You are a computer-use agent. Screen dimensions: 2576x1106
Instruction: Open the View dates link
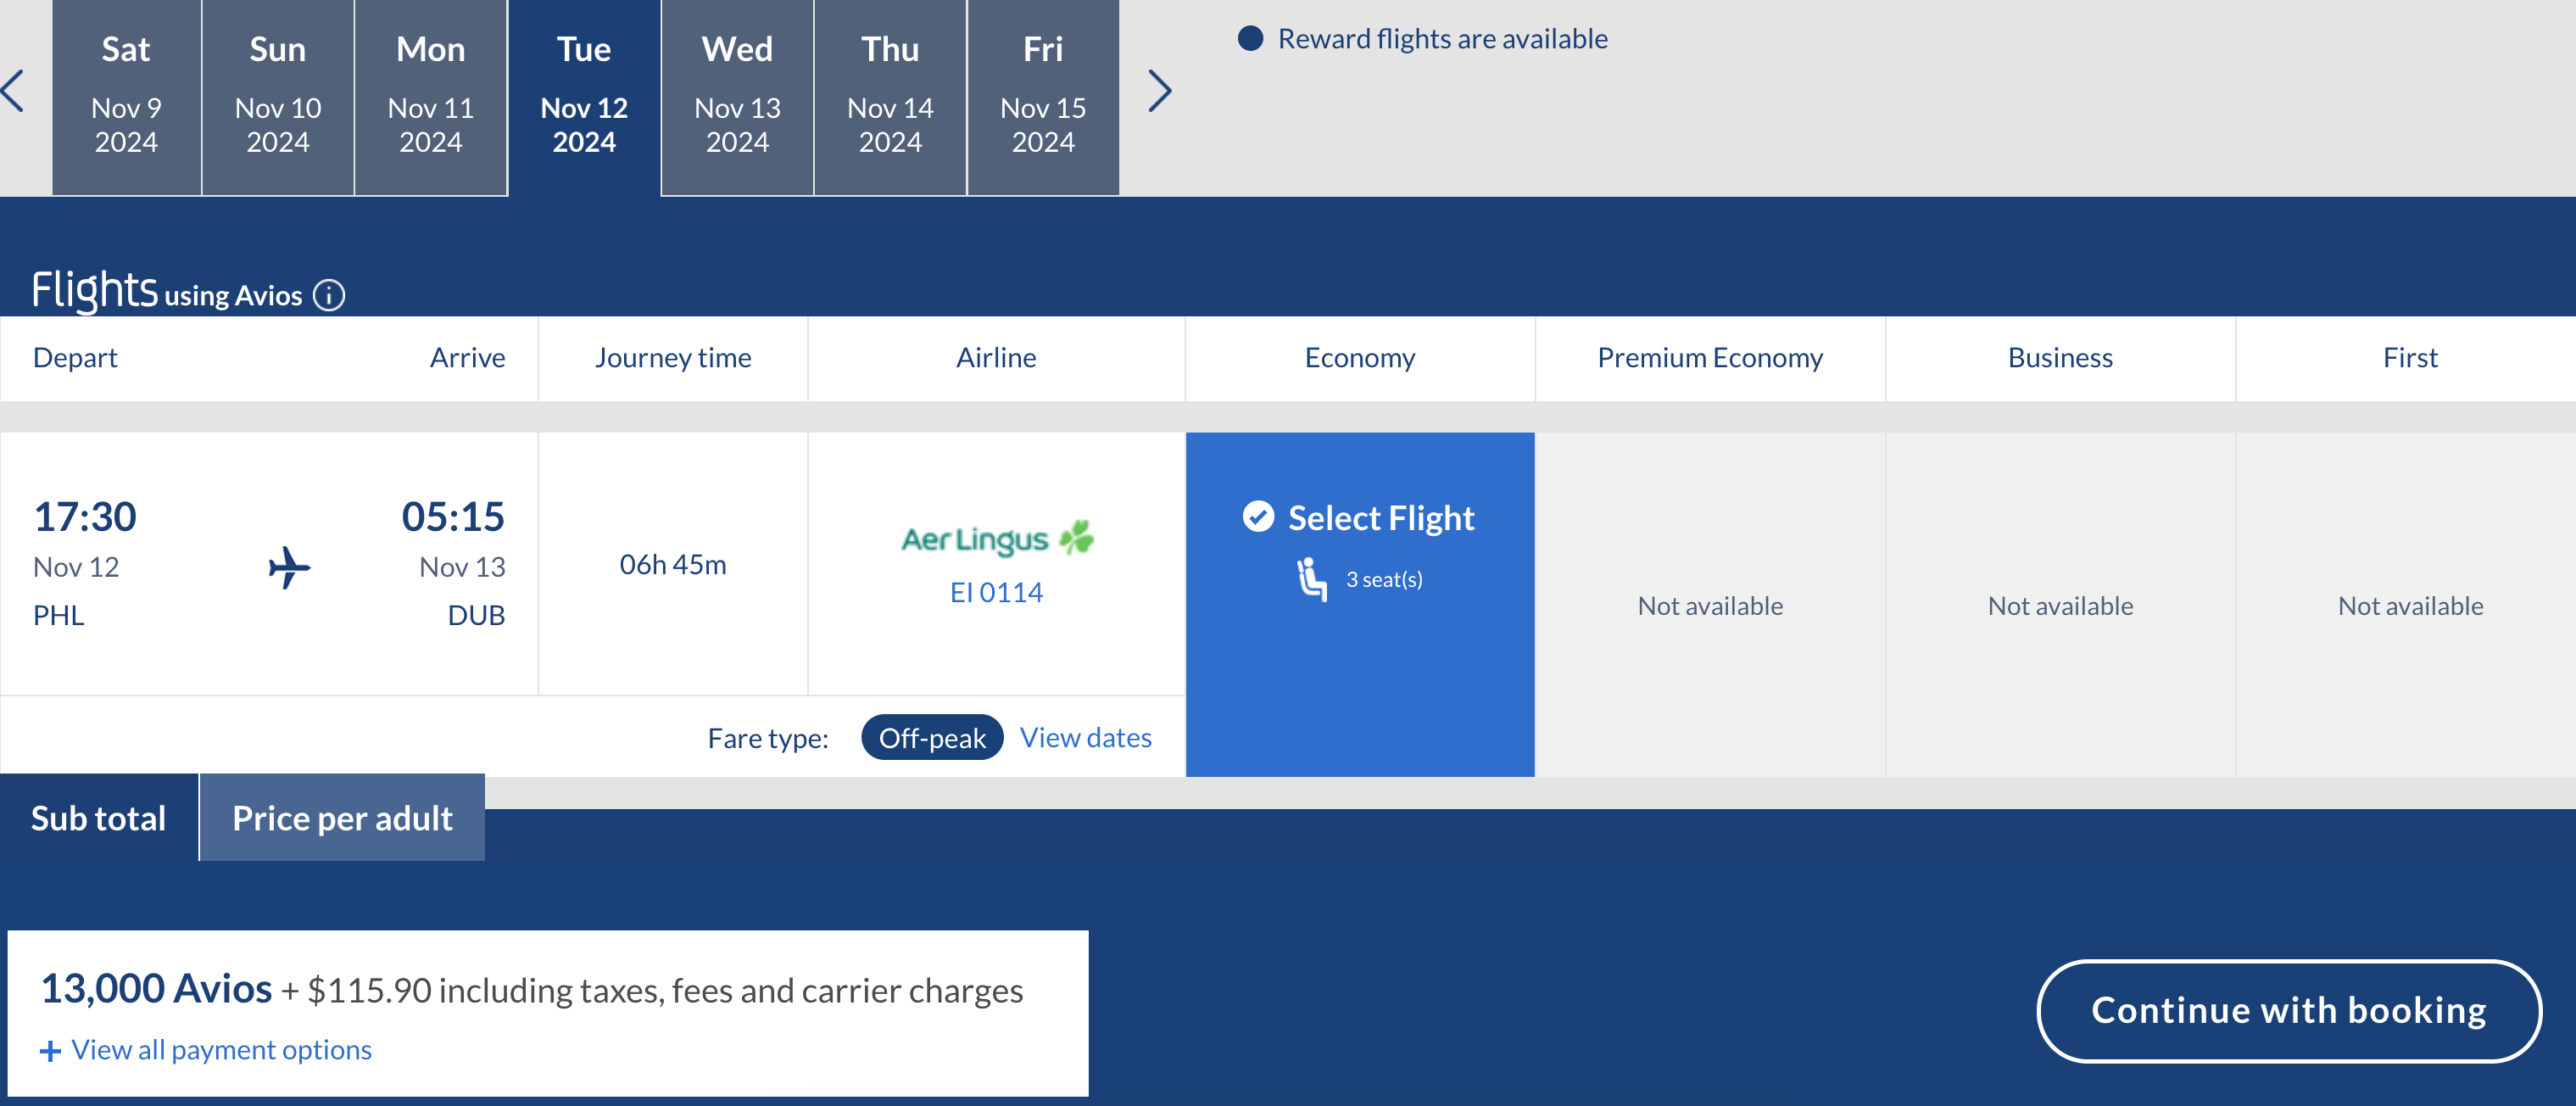pos(1085,737)
